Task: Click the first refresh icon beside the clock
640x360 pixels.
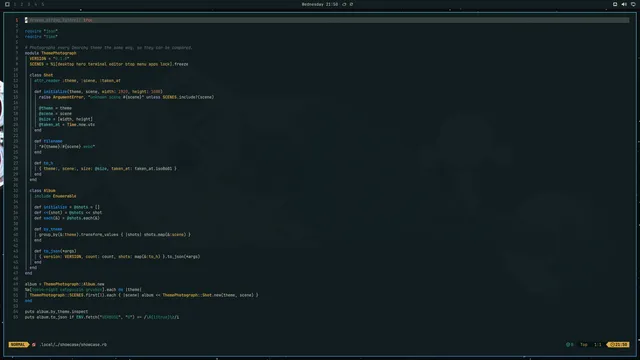Action: point(344,4)
